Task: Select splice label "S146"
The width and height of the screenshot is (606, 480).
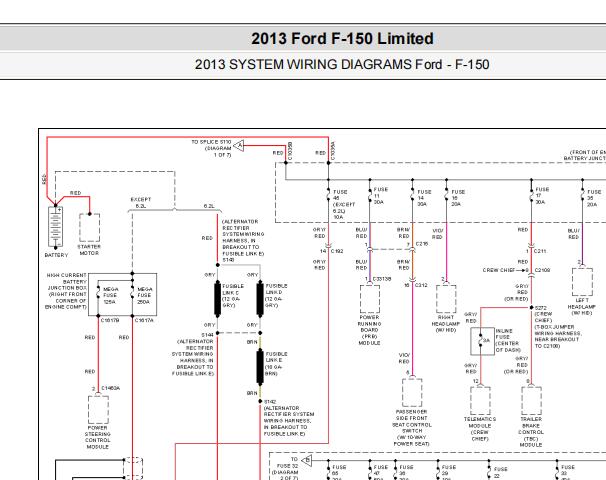Action: tap(228, 260)
